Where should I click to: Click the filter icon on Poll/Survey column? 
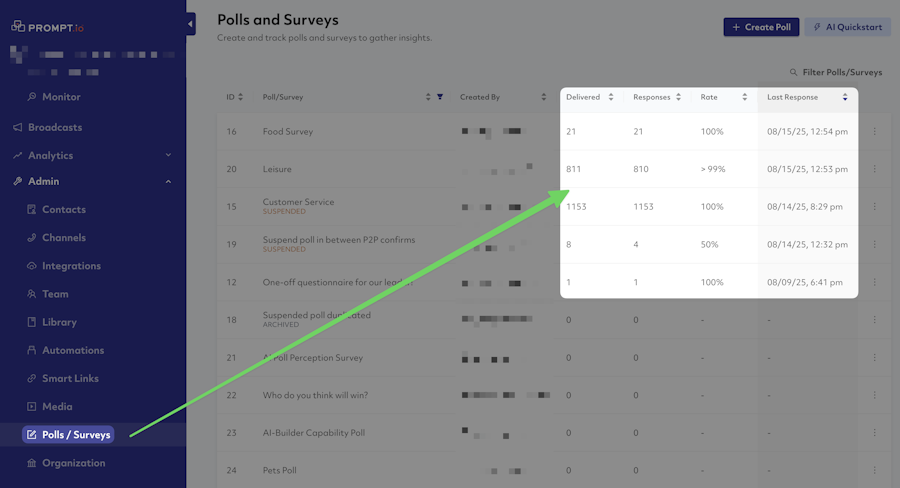pyautogui.click(x=440, y=97)
